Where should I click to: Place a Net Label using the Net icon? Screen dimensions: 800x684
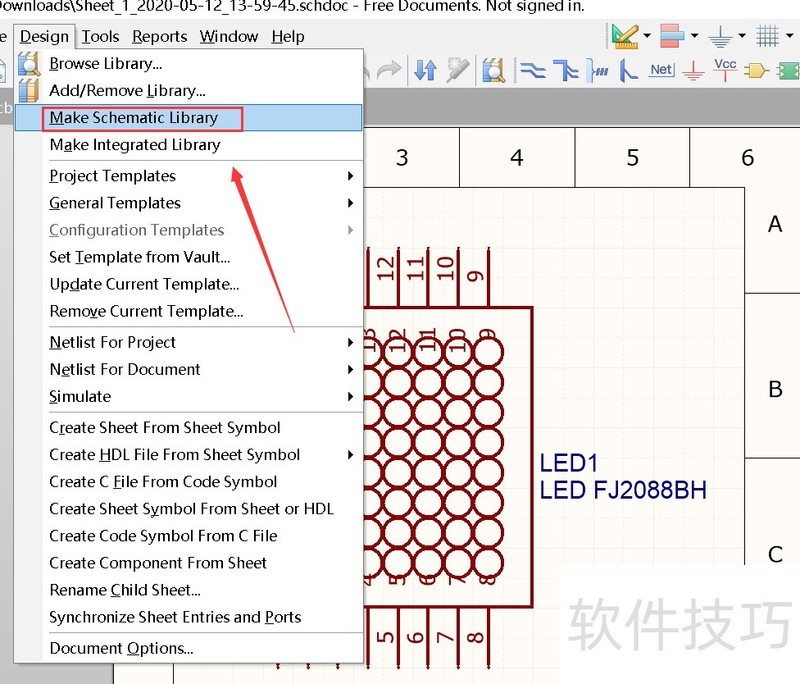(659, 72)
